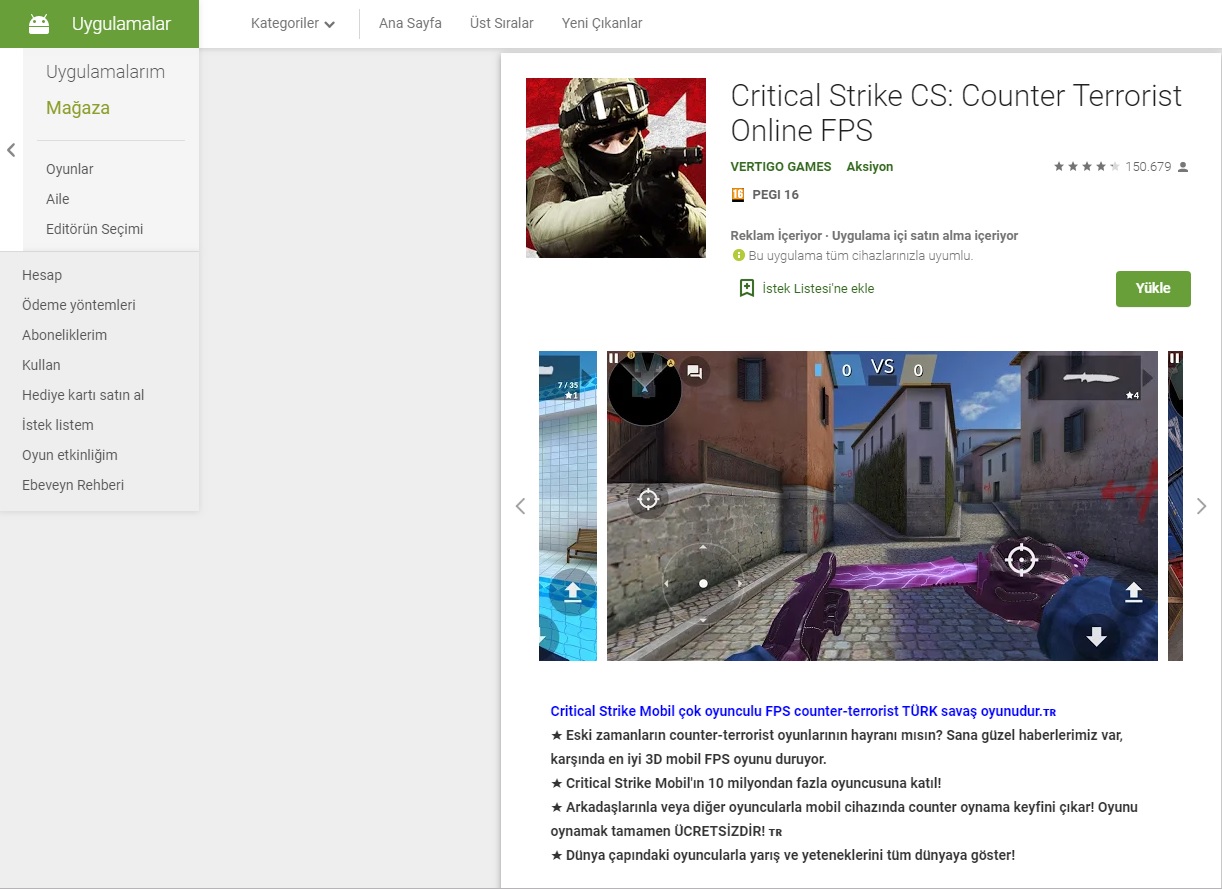
Task: Click the Critical Strike app icon thumbnail
Action: [615, 167]
